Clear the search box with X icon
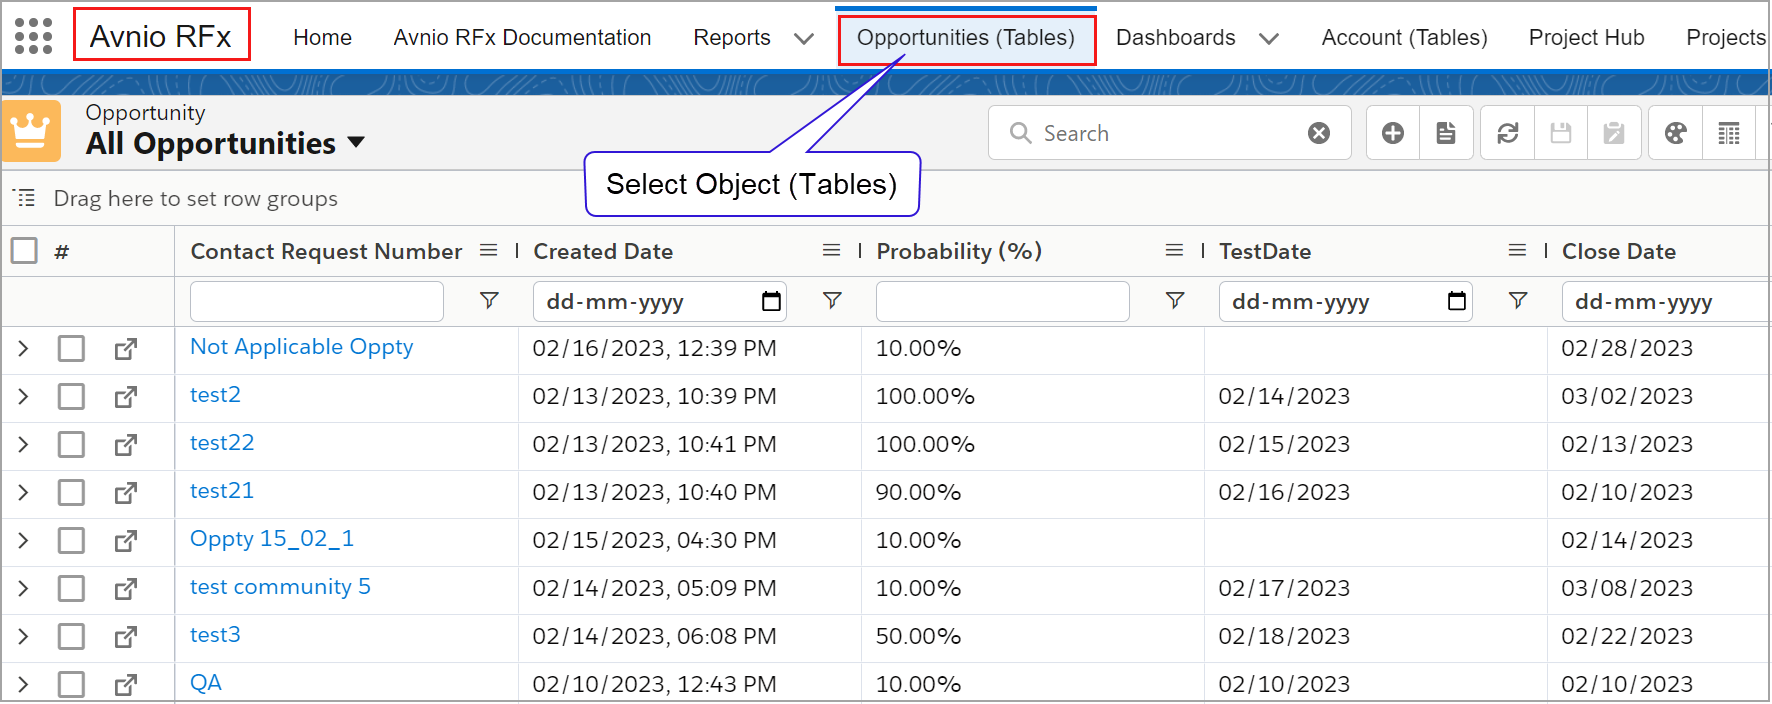 [1319, 133]
